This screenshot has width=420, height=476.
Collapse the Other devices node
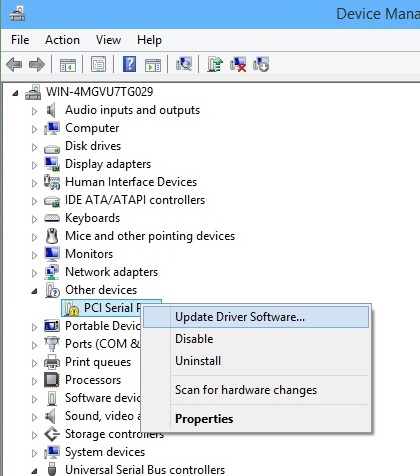[x=34, y=291]
